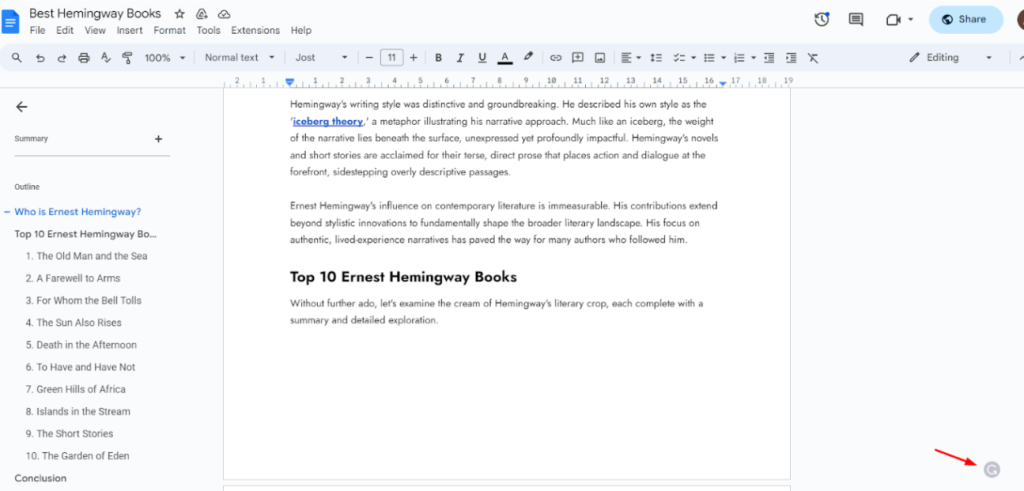Jump to Islands in the Stream
The image size is (1024, 491).
point(78,411)
